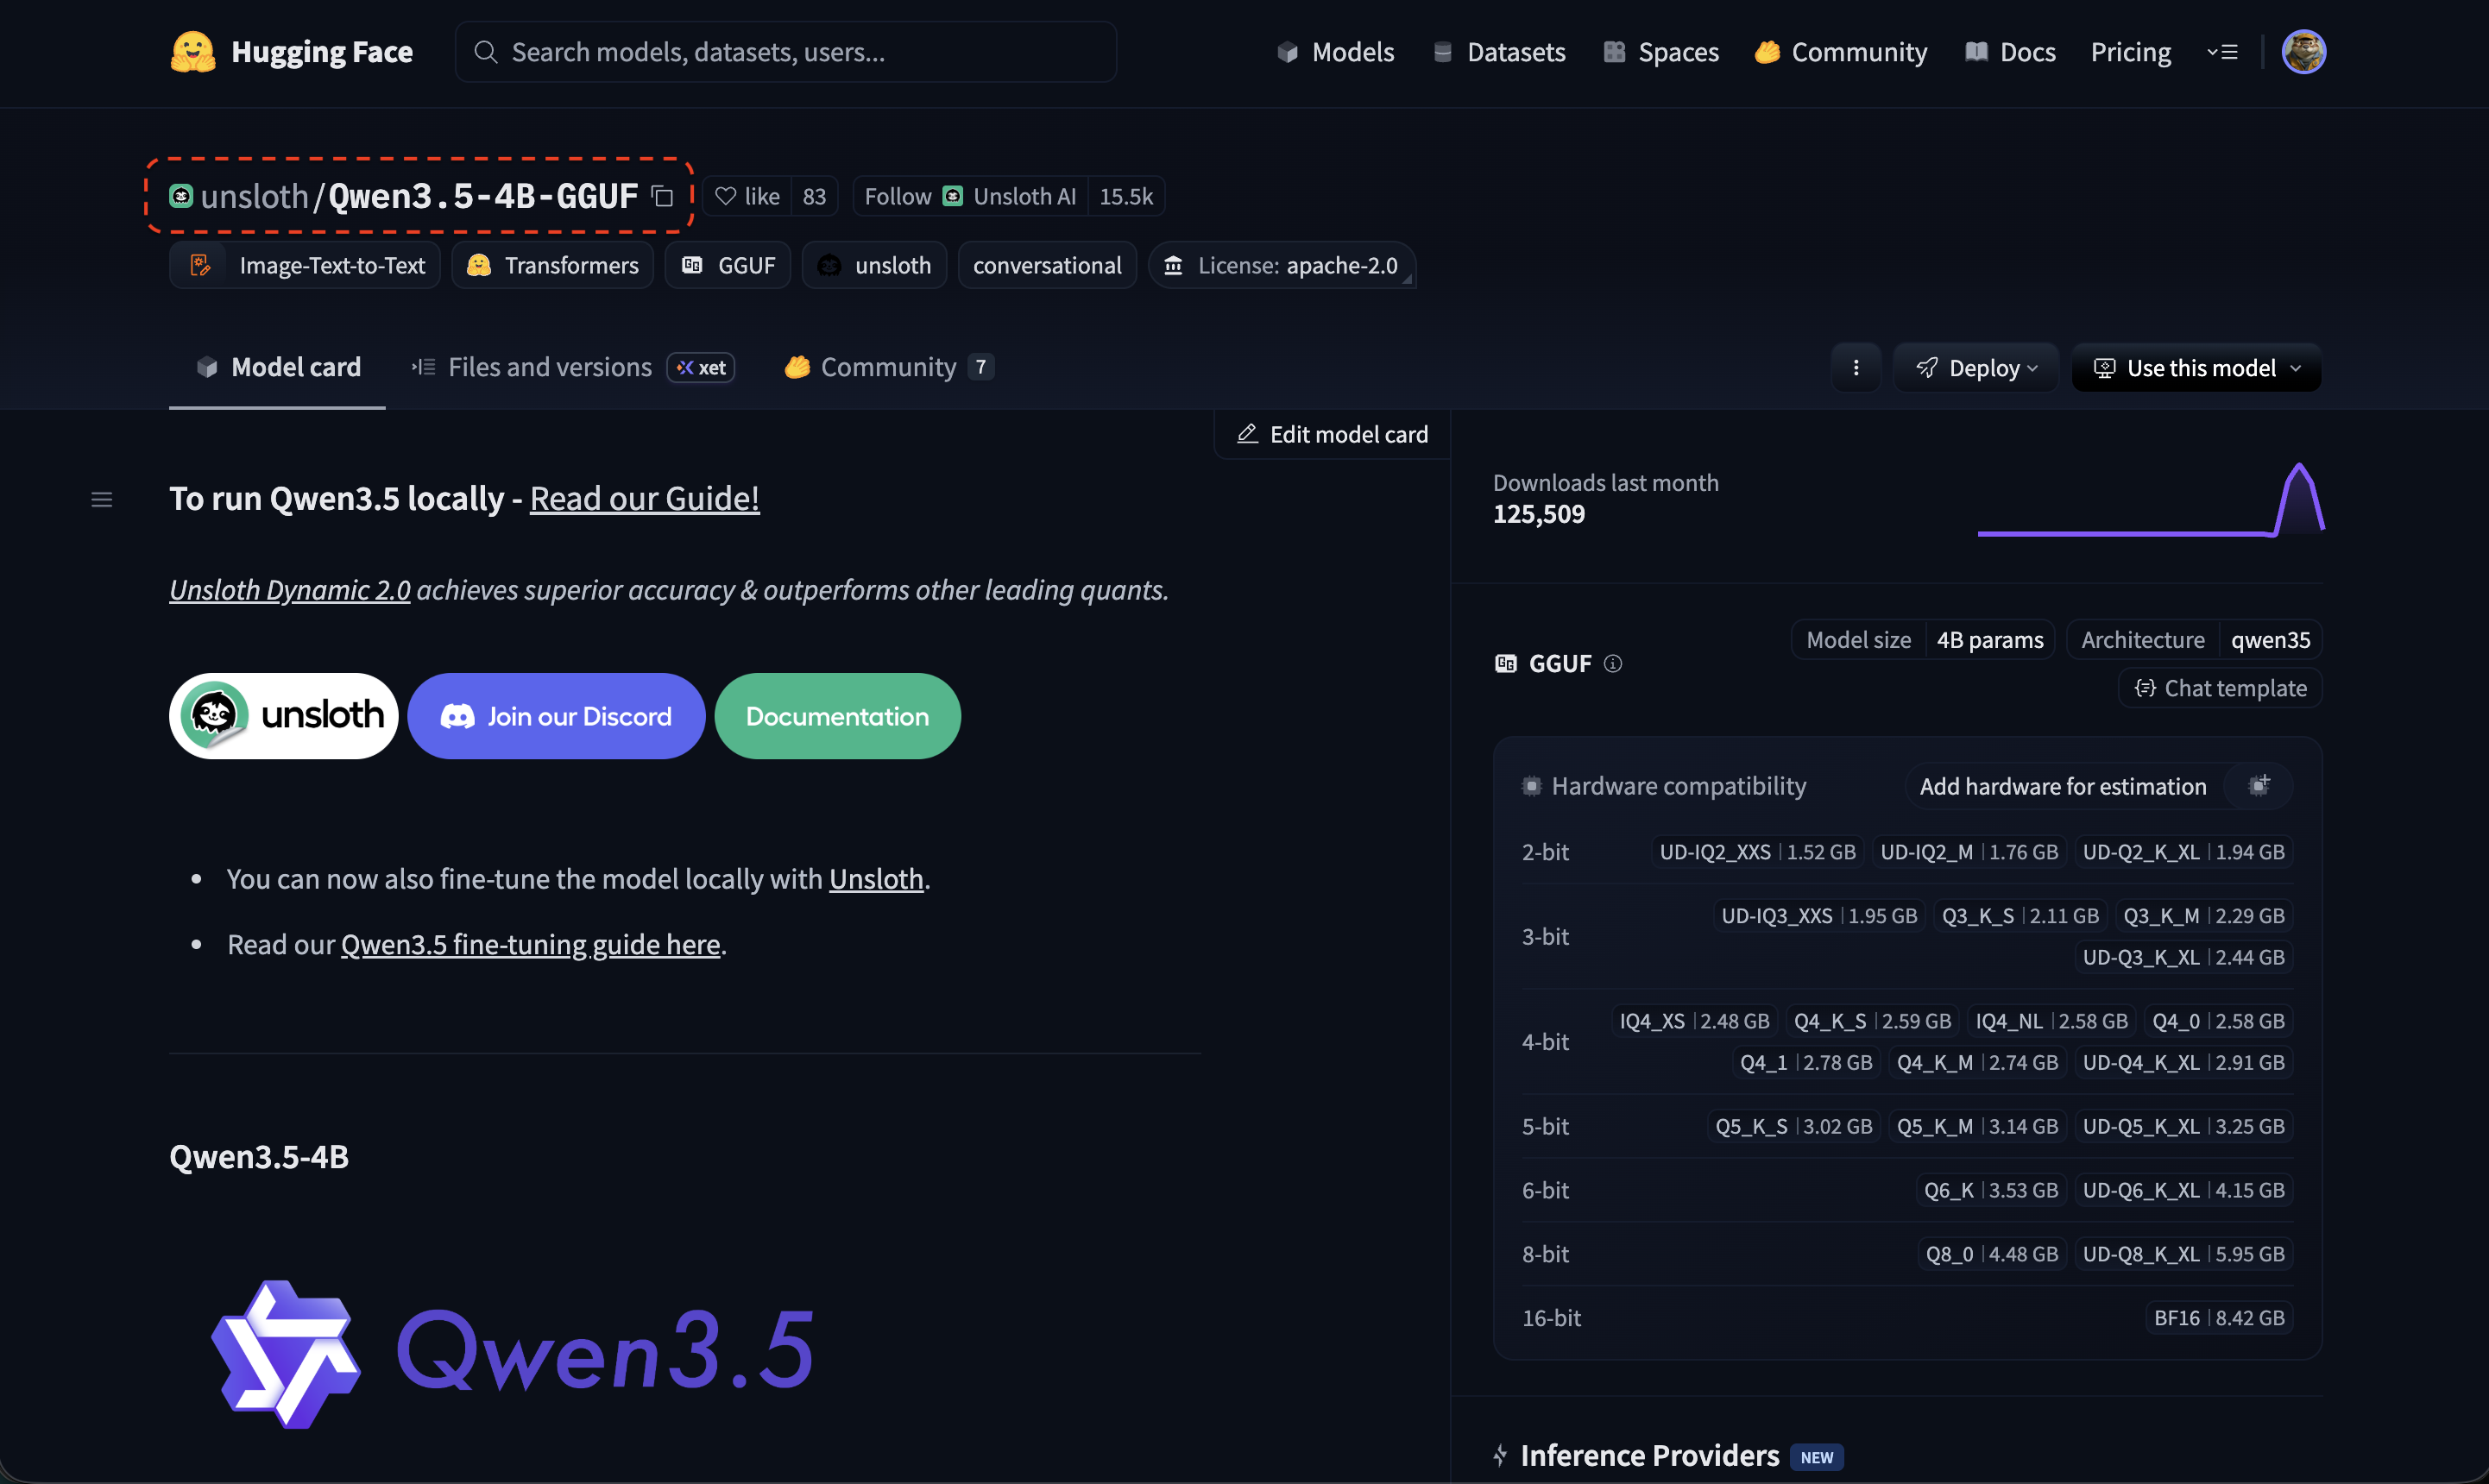2489x1484 pixels.
Task: Expand the navigation overflow menu
Action: 2222,52
